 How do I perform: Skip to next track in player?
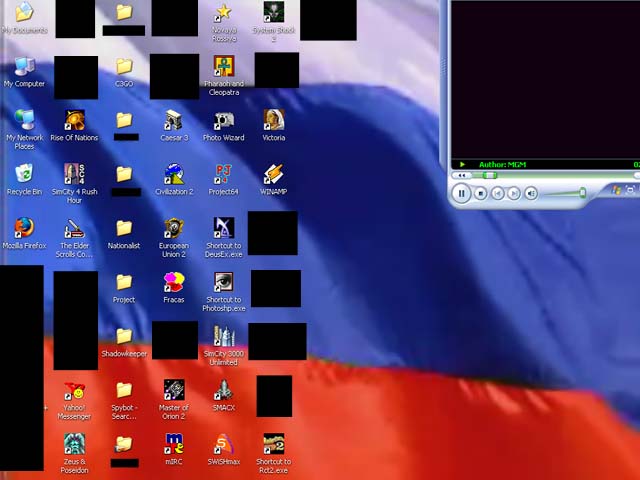(513, 193)
